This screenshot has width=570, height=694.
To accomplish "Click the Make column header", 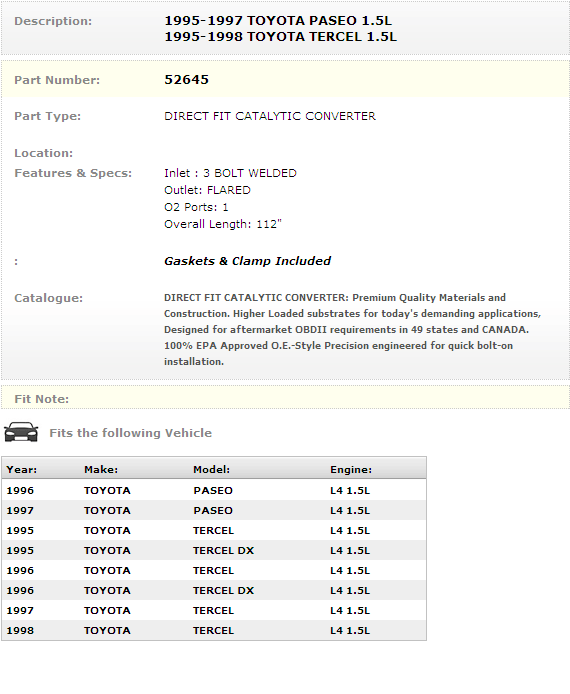I will click(101, 470).
